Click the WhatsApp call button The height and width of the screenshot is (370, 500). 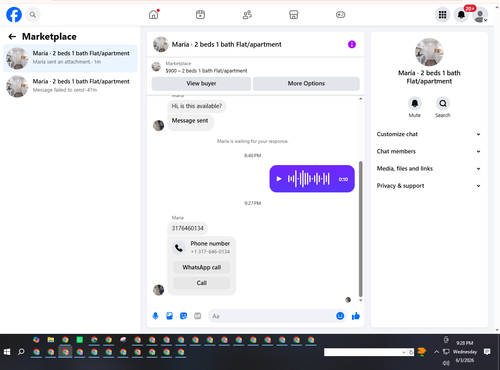pos(202,267)
